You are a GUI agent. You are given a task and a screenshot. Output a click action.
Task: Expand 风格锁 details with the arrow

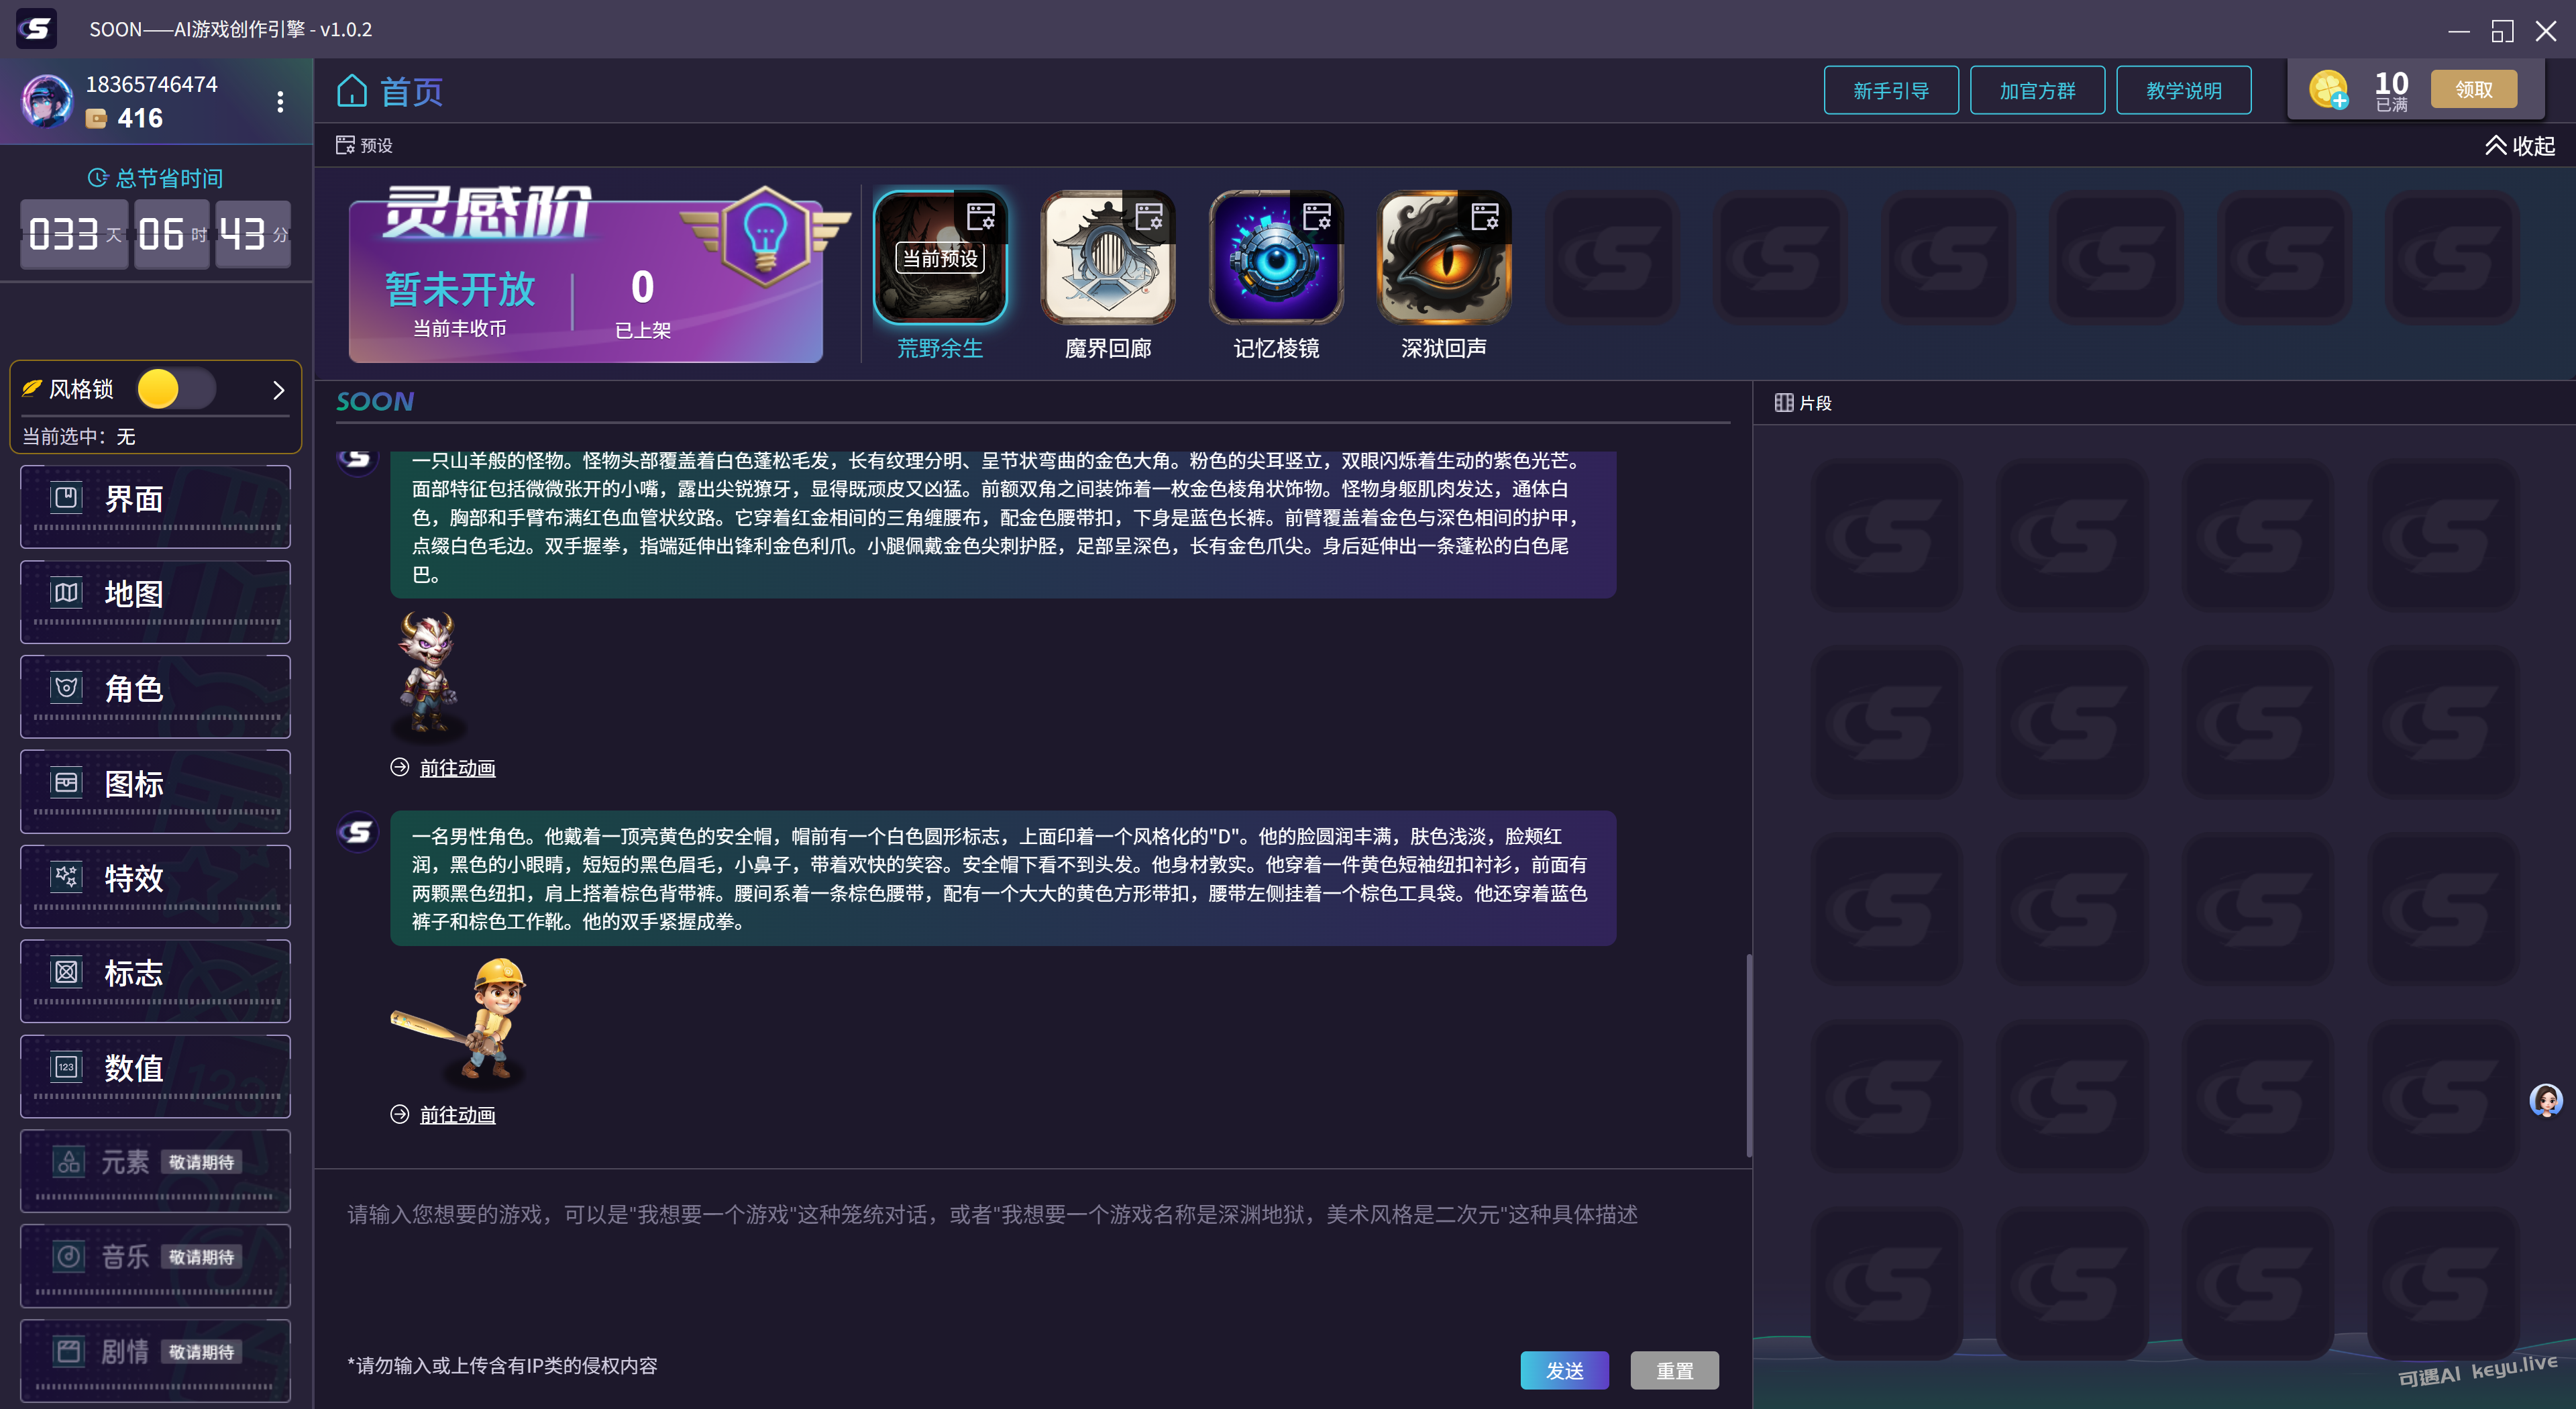click(x=279, y=390)
